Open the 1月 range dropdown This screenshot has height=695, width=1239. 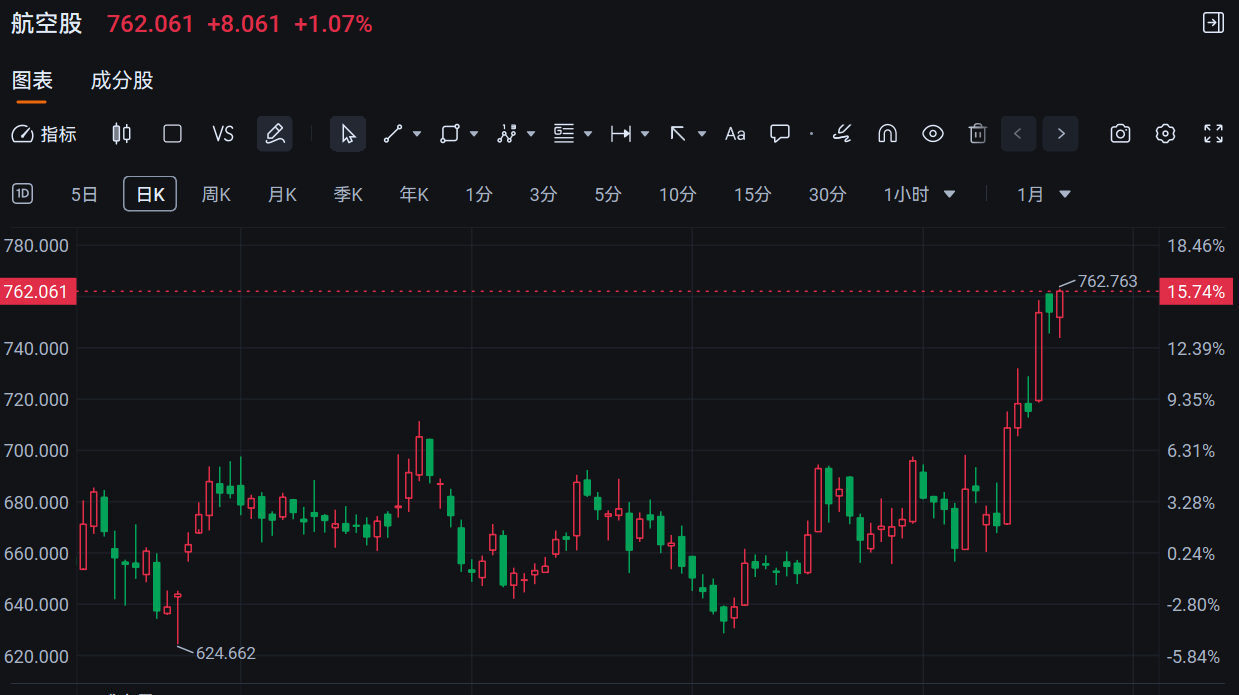1043,194
